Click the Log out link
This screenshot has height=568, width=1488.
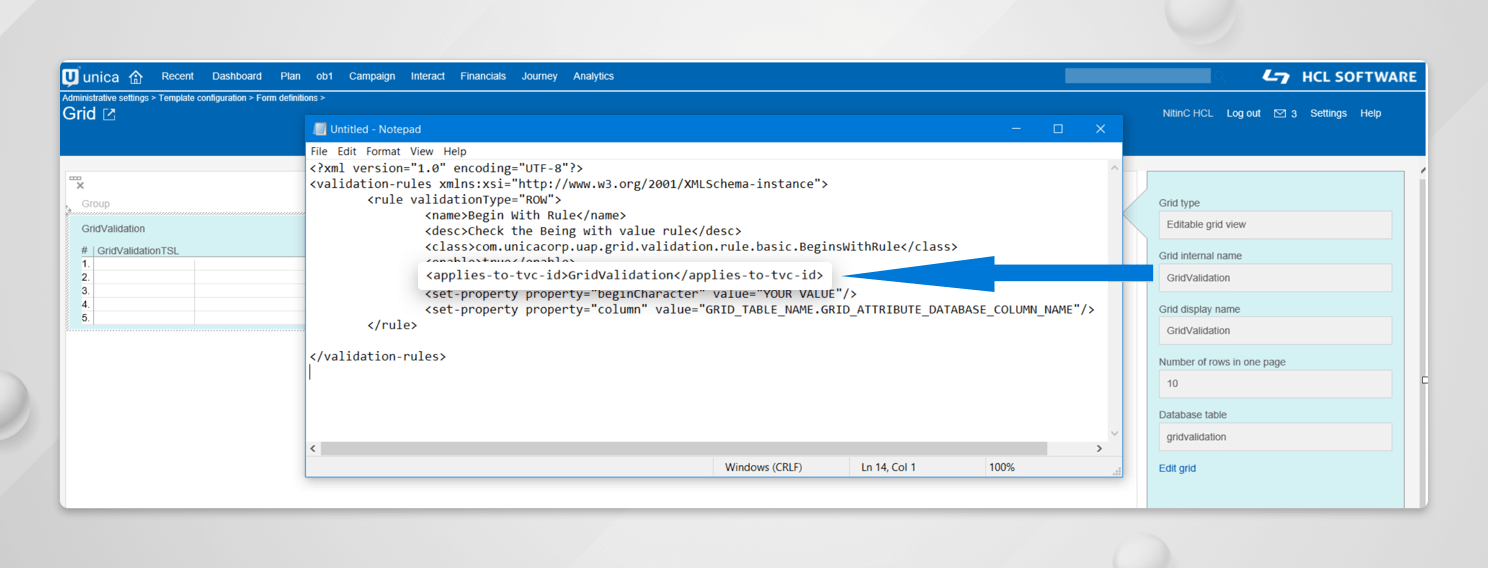[1243, 114]
